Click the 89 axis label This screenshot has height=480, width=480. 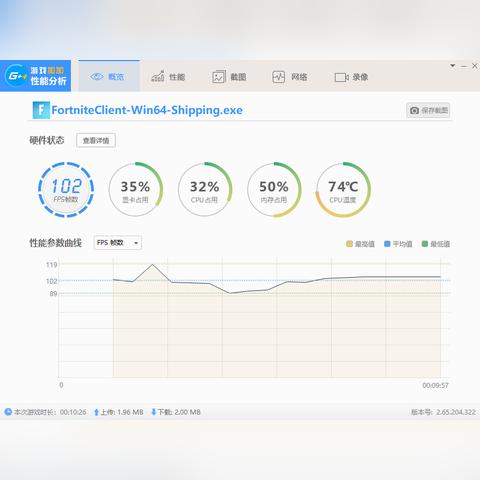53,294
